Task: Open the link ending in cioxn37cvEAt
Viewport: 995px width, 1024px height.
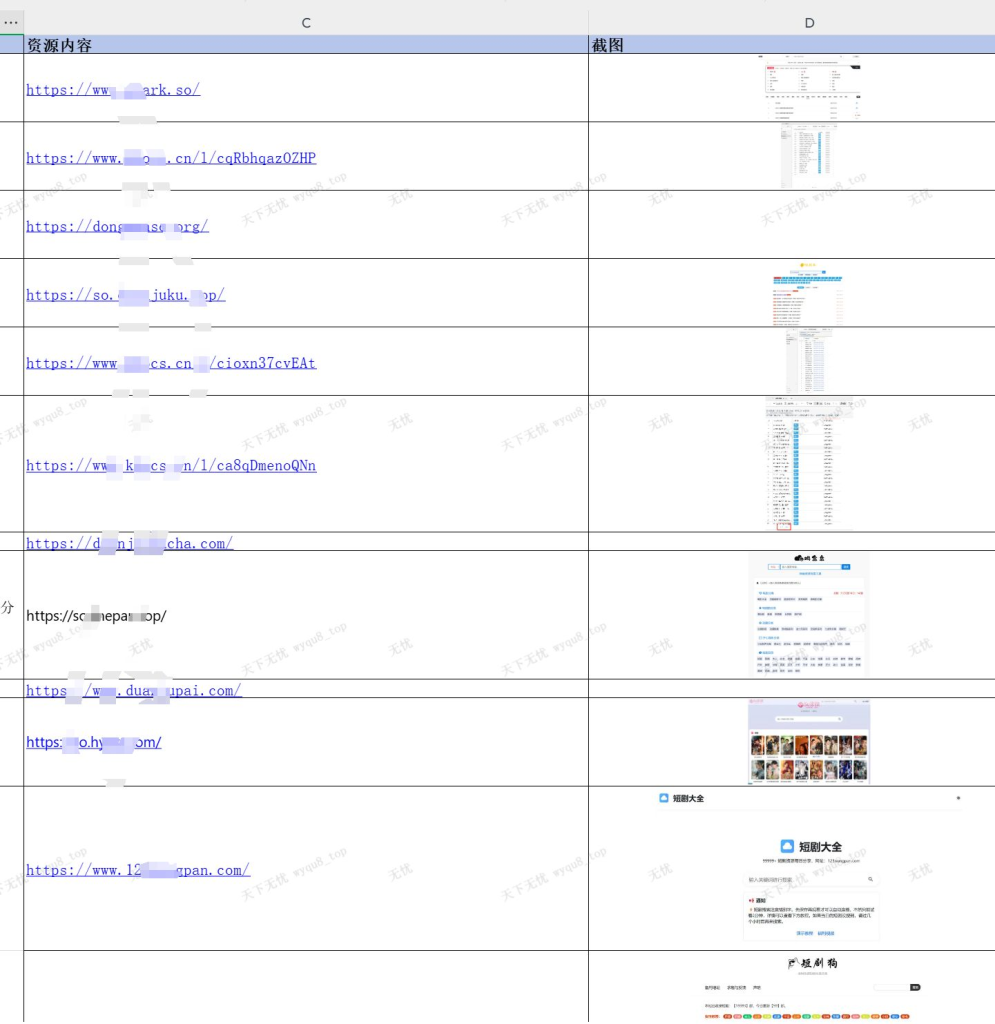Action: pyautogui.click(x=171, y=363)
